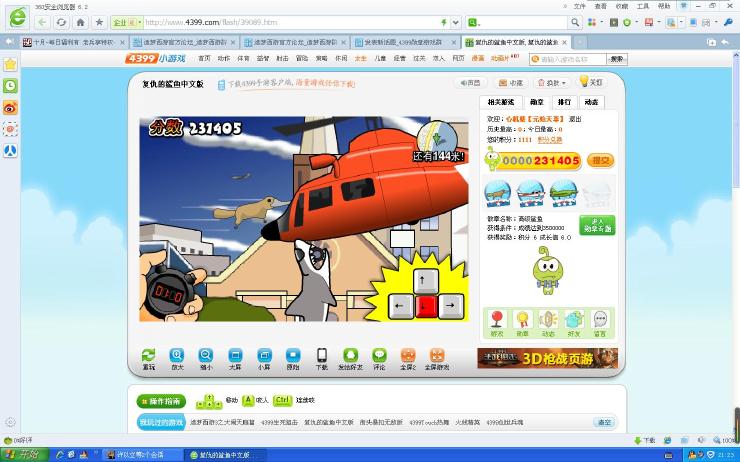Screen dimensions: 740x462
Task: Open the Weibo sidebar icon
Action: coord(10,108)
